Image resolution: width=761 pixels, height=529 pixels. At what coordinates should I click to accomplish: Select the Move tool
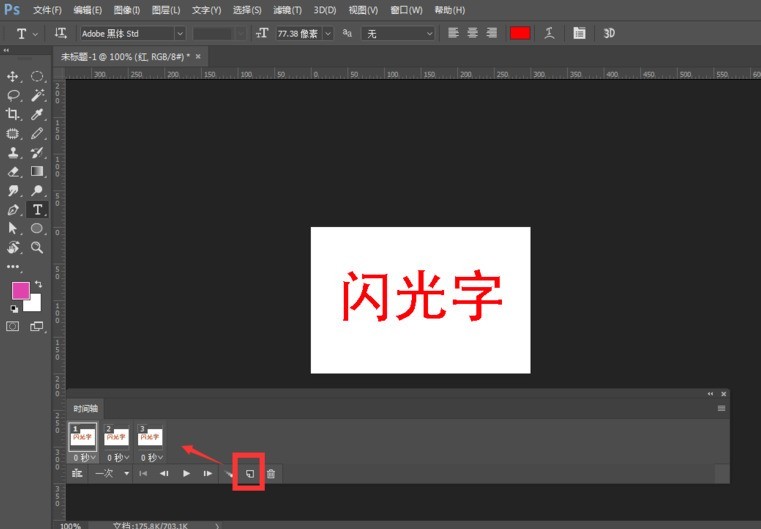click(13, 76)
